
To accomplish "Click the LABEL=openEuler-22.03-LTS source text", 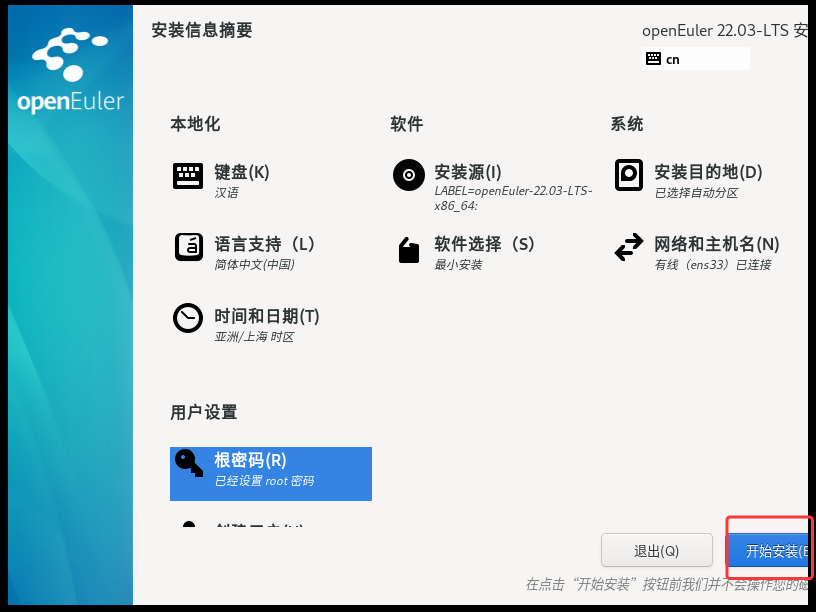I will [x=513, y=198].
